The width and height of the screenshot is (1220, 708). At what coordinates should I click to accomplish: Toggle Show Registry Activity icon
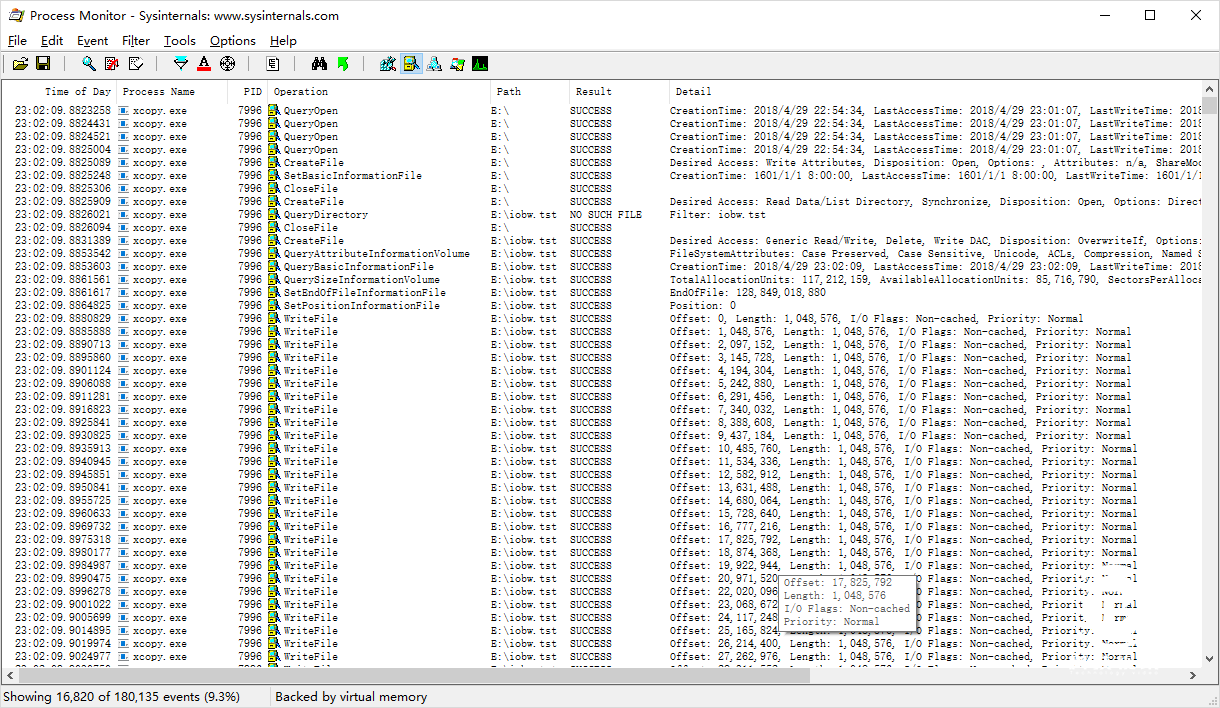pos(388,64)
